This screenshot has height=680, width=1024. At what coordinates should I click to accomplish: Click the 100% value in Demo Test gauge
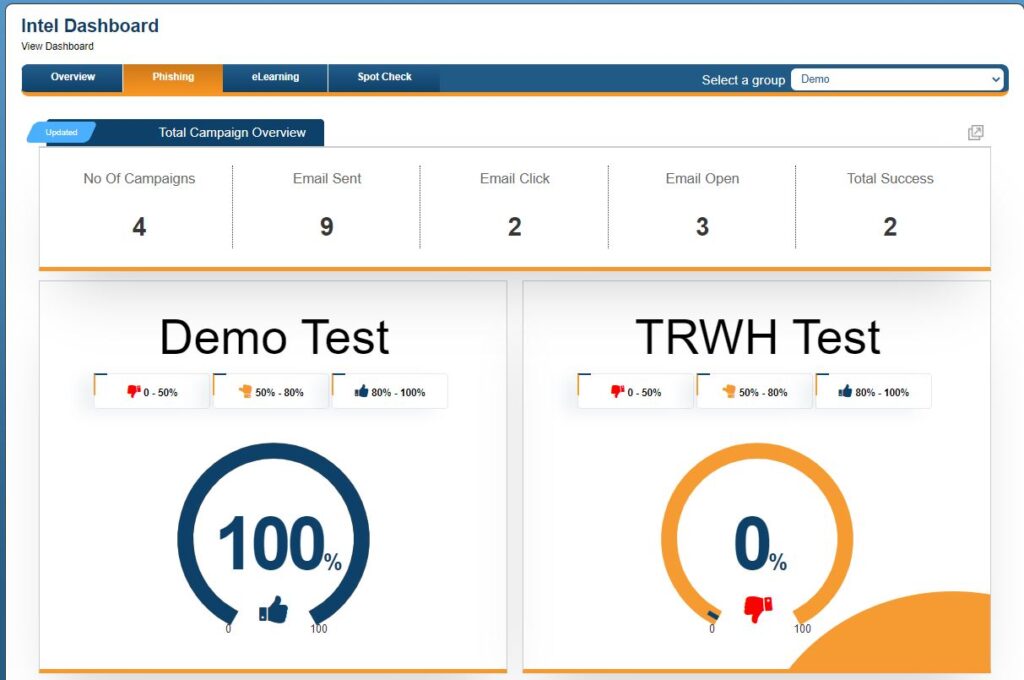coord(280,543)
